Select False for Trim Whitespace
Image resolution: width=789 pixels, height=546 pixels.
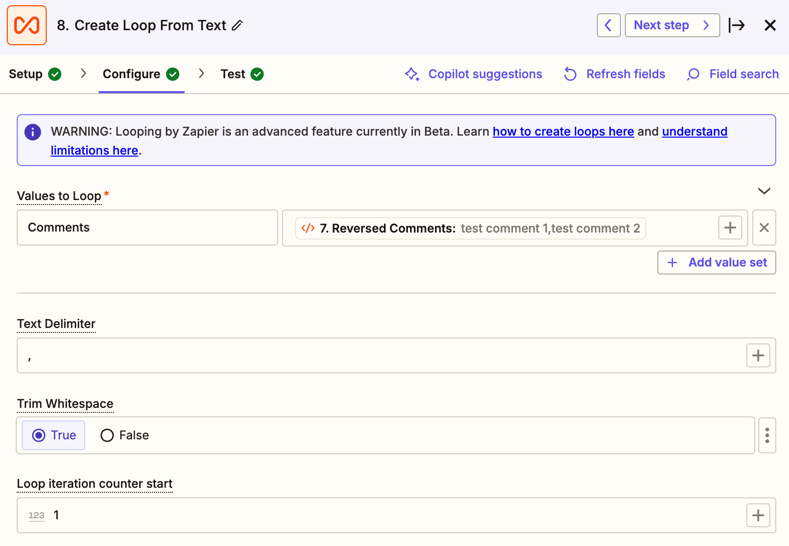(125, 435)
